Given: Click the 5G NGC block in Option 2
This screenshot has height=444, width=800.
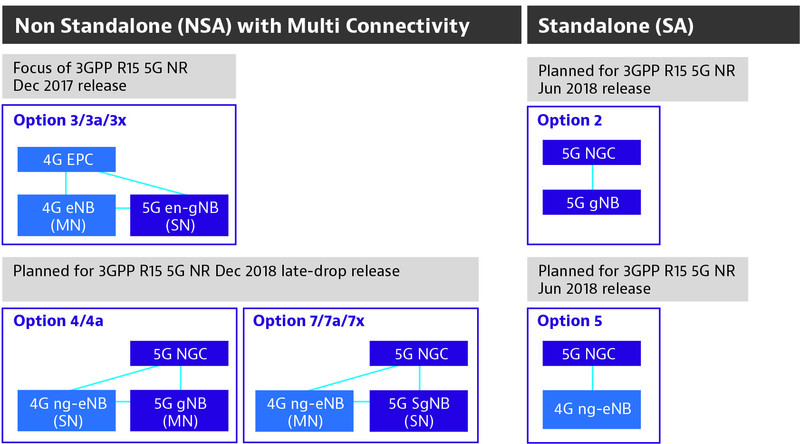Looking at the screenshot, I should tap(591, 153).
